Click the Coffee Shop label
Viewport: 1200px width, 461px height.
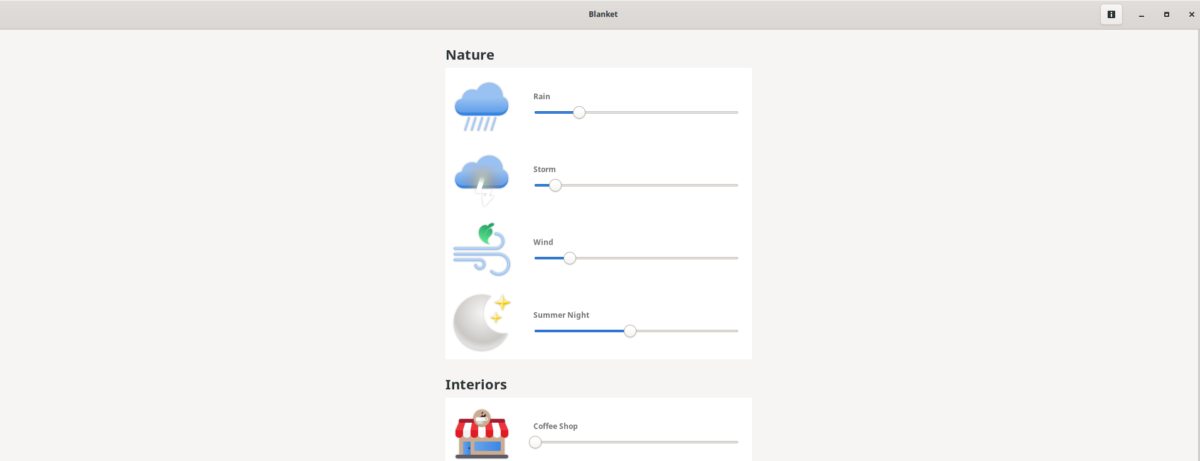556,426
